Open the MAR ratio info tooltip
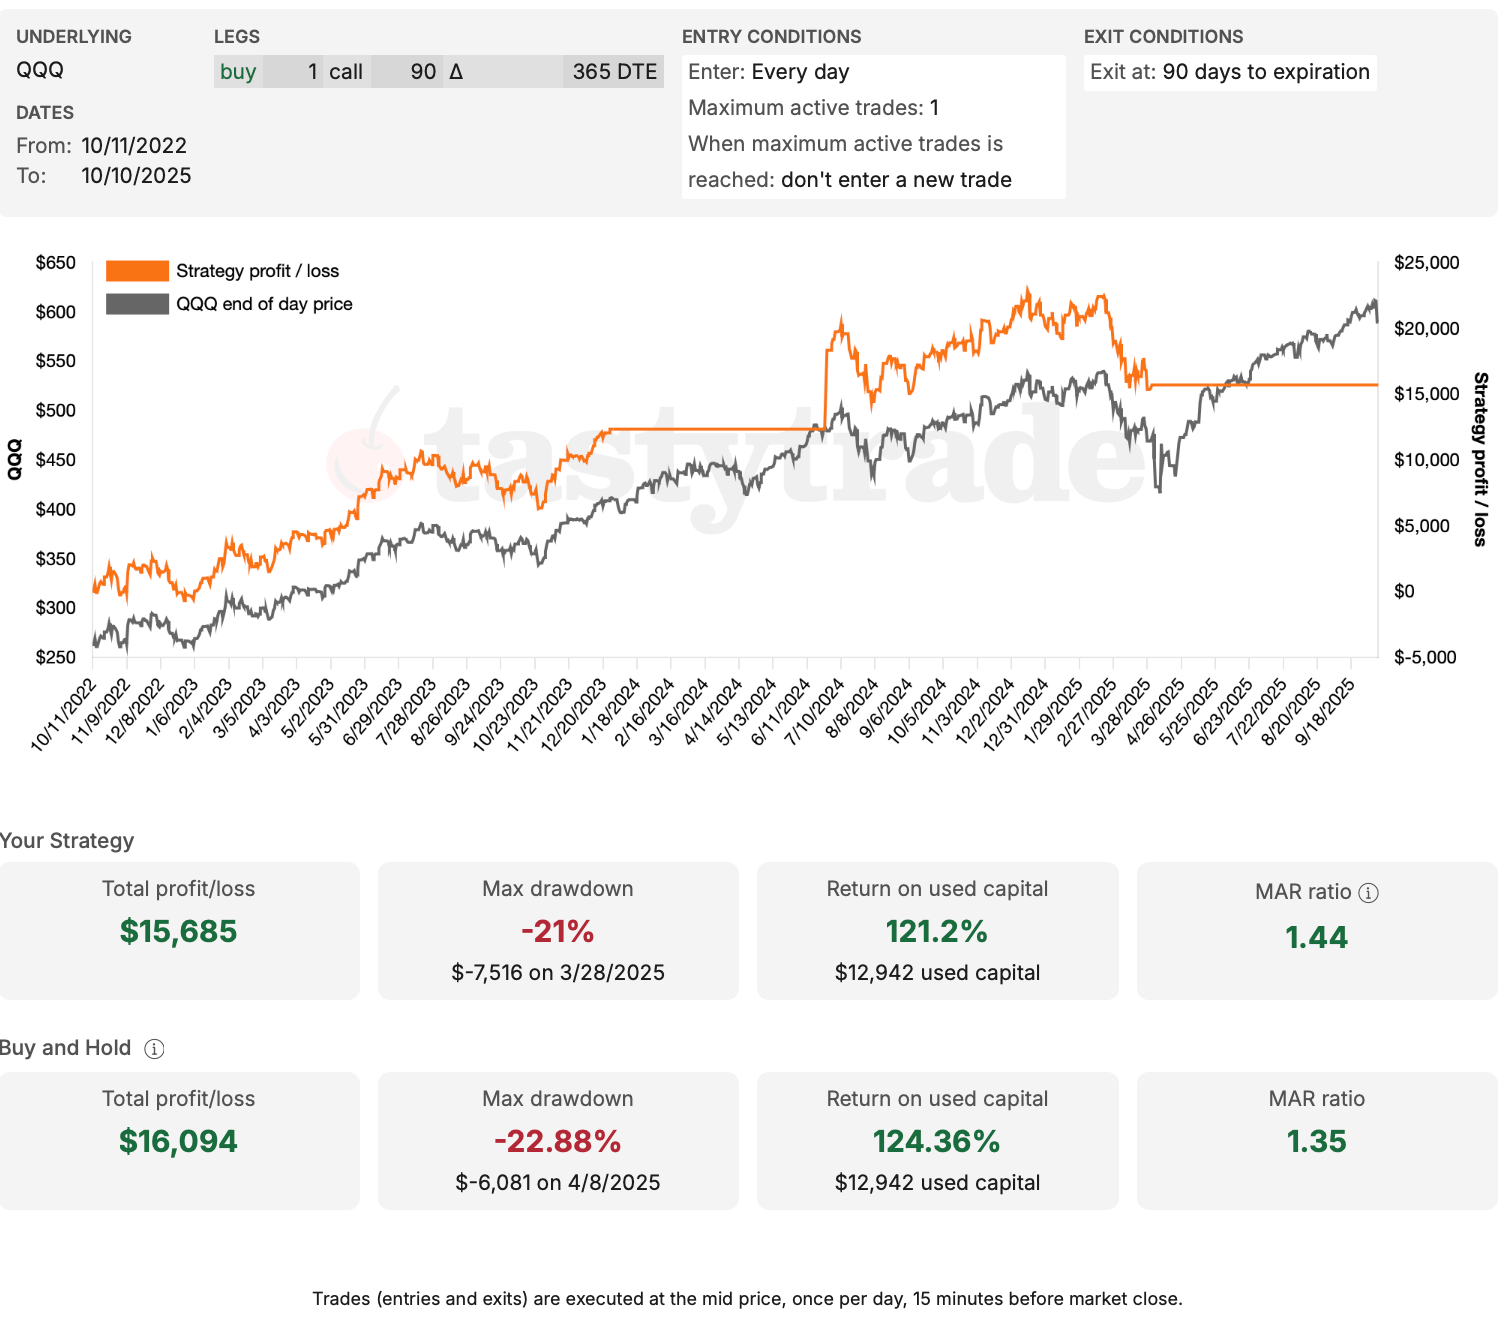1502x1322 pixels. click(1370, 892)
